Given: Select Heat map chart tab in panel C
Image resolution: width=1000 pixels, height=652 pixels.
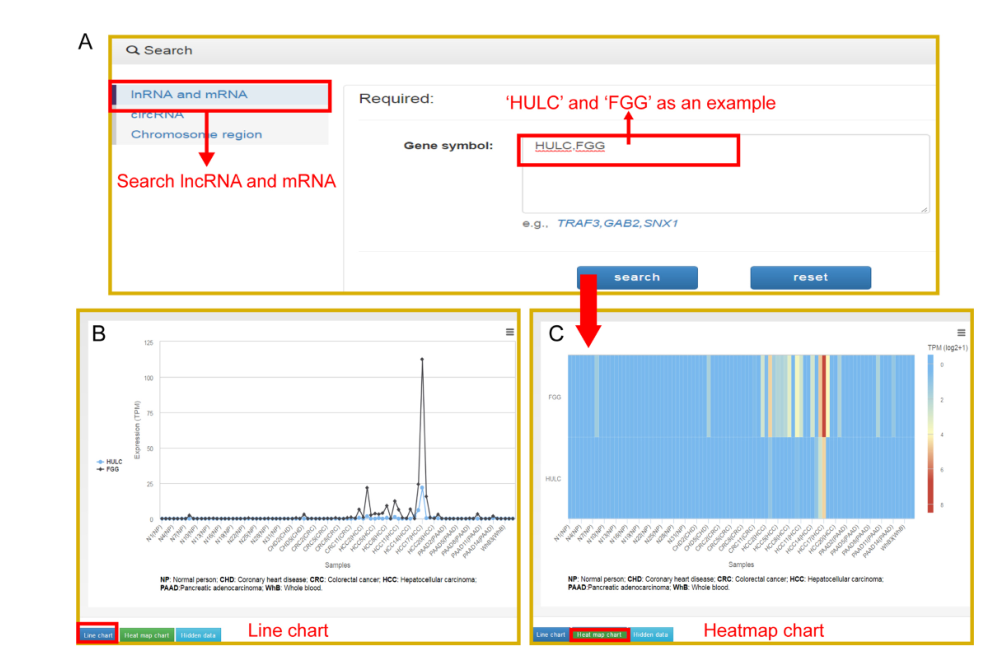Looking at the screenshot, I should (600, 634).
